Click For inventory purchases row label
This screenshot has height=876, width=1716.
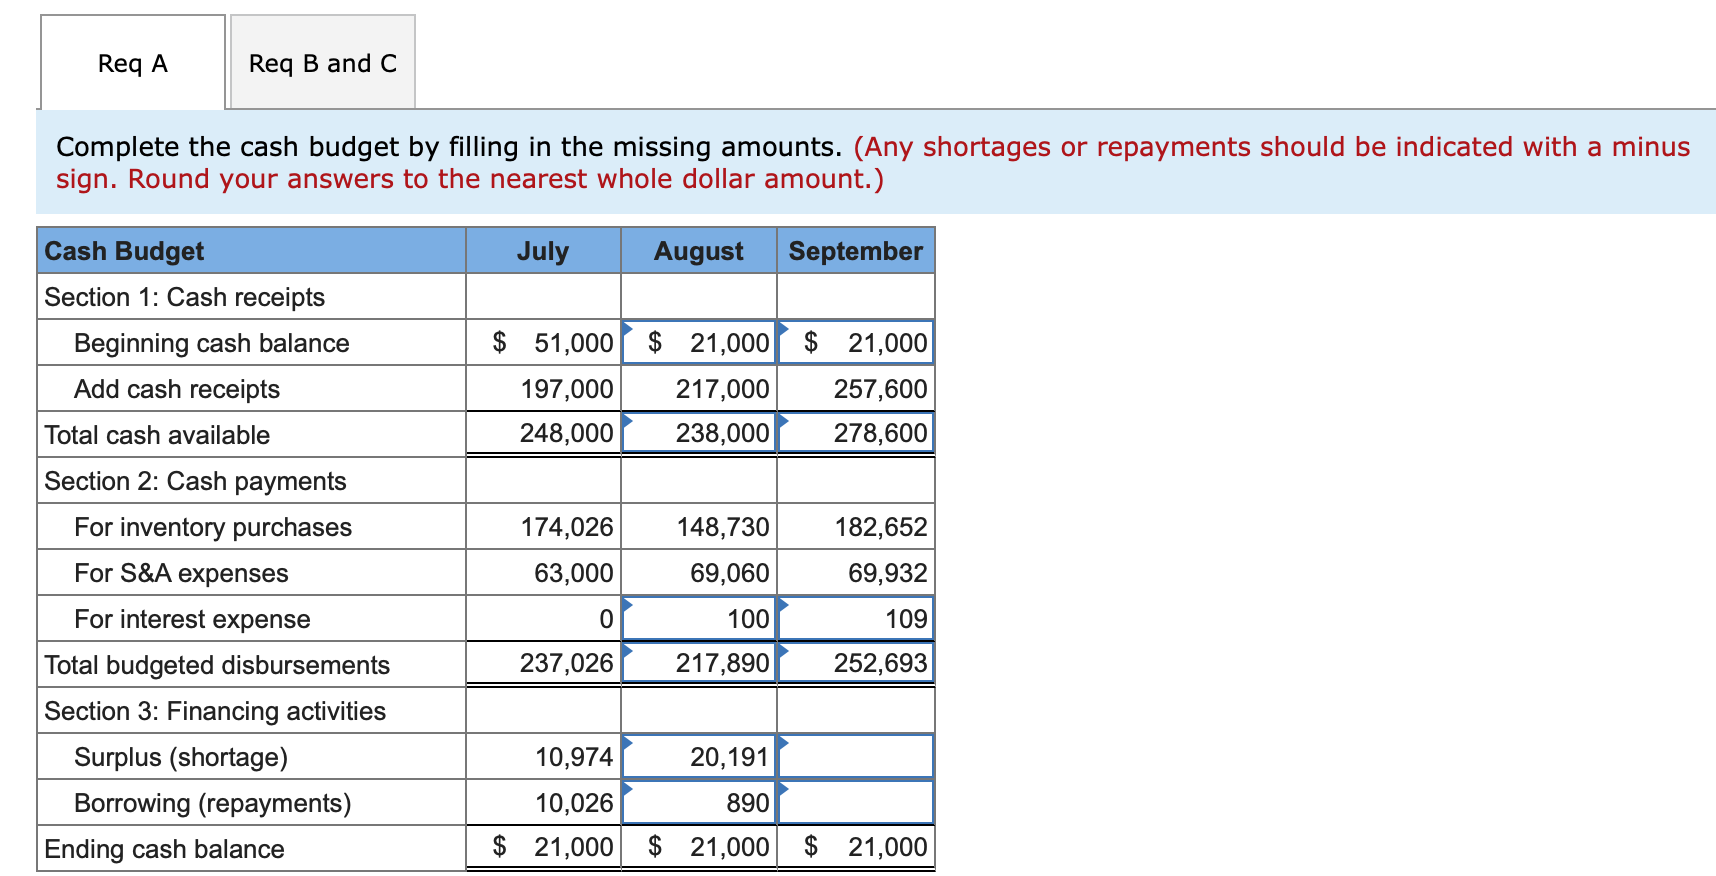click(x=213, y=527)
